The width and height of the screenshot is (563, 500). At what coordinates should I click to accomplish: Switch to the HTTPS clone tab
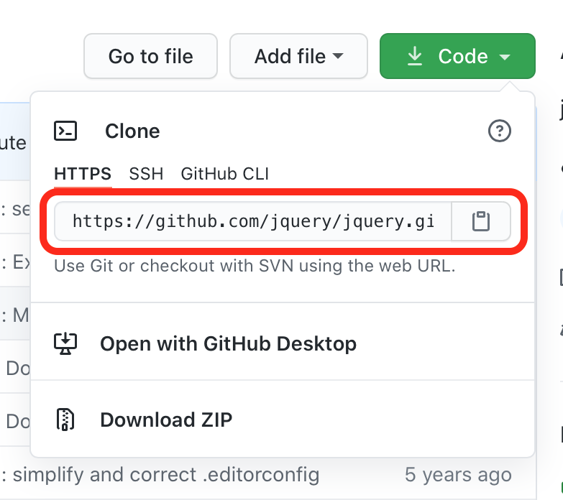click(x=83, y=174)
